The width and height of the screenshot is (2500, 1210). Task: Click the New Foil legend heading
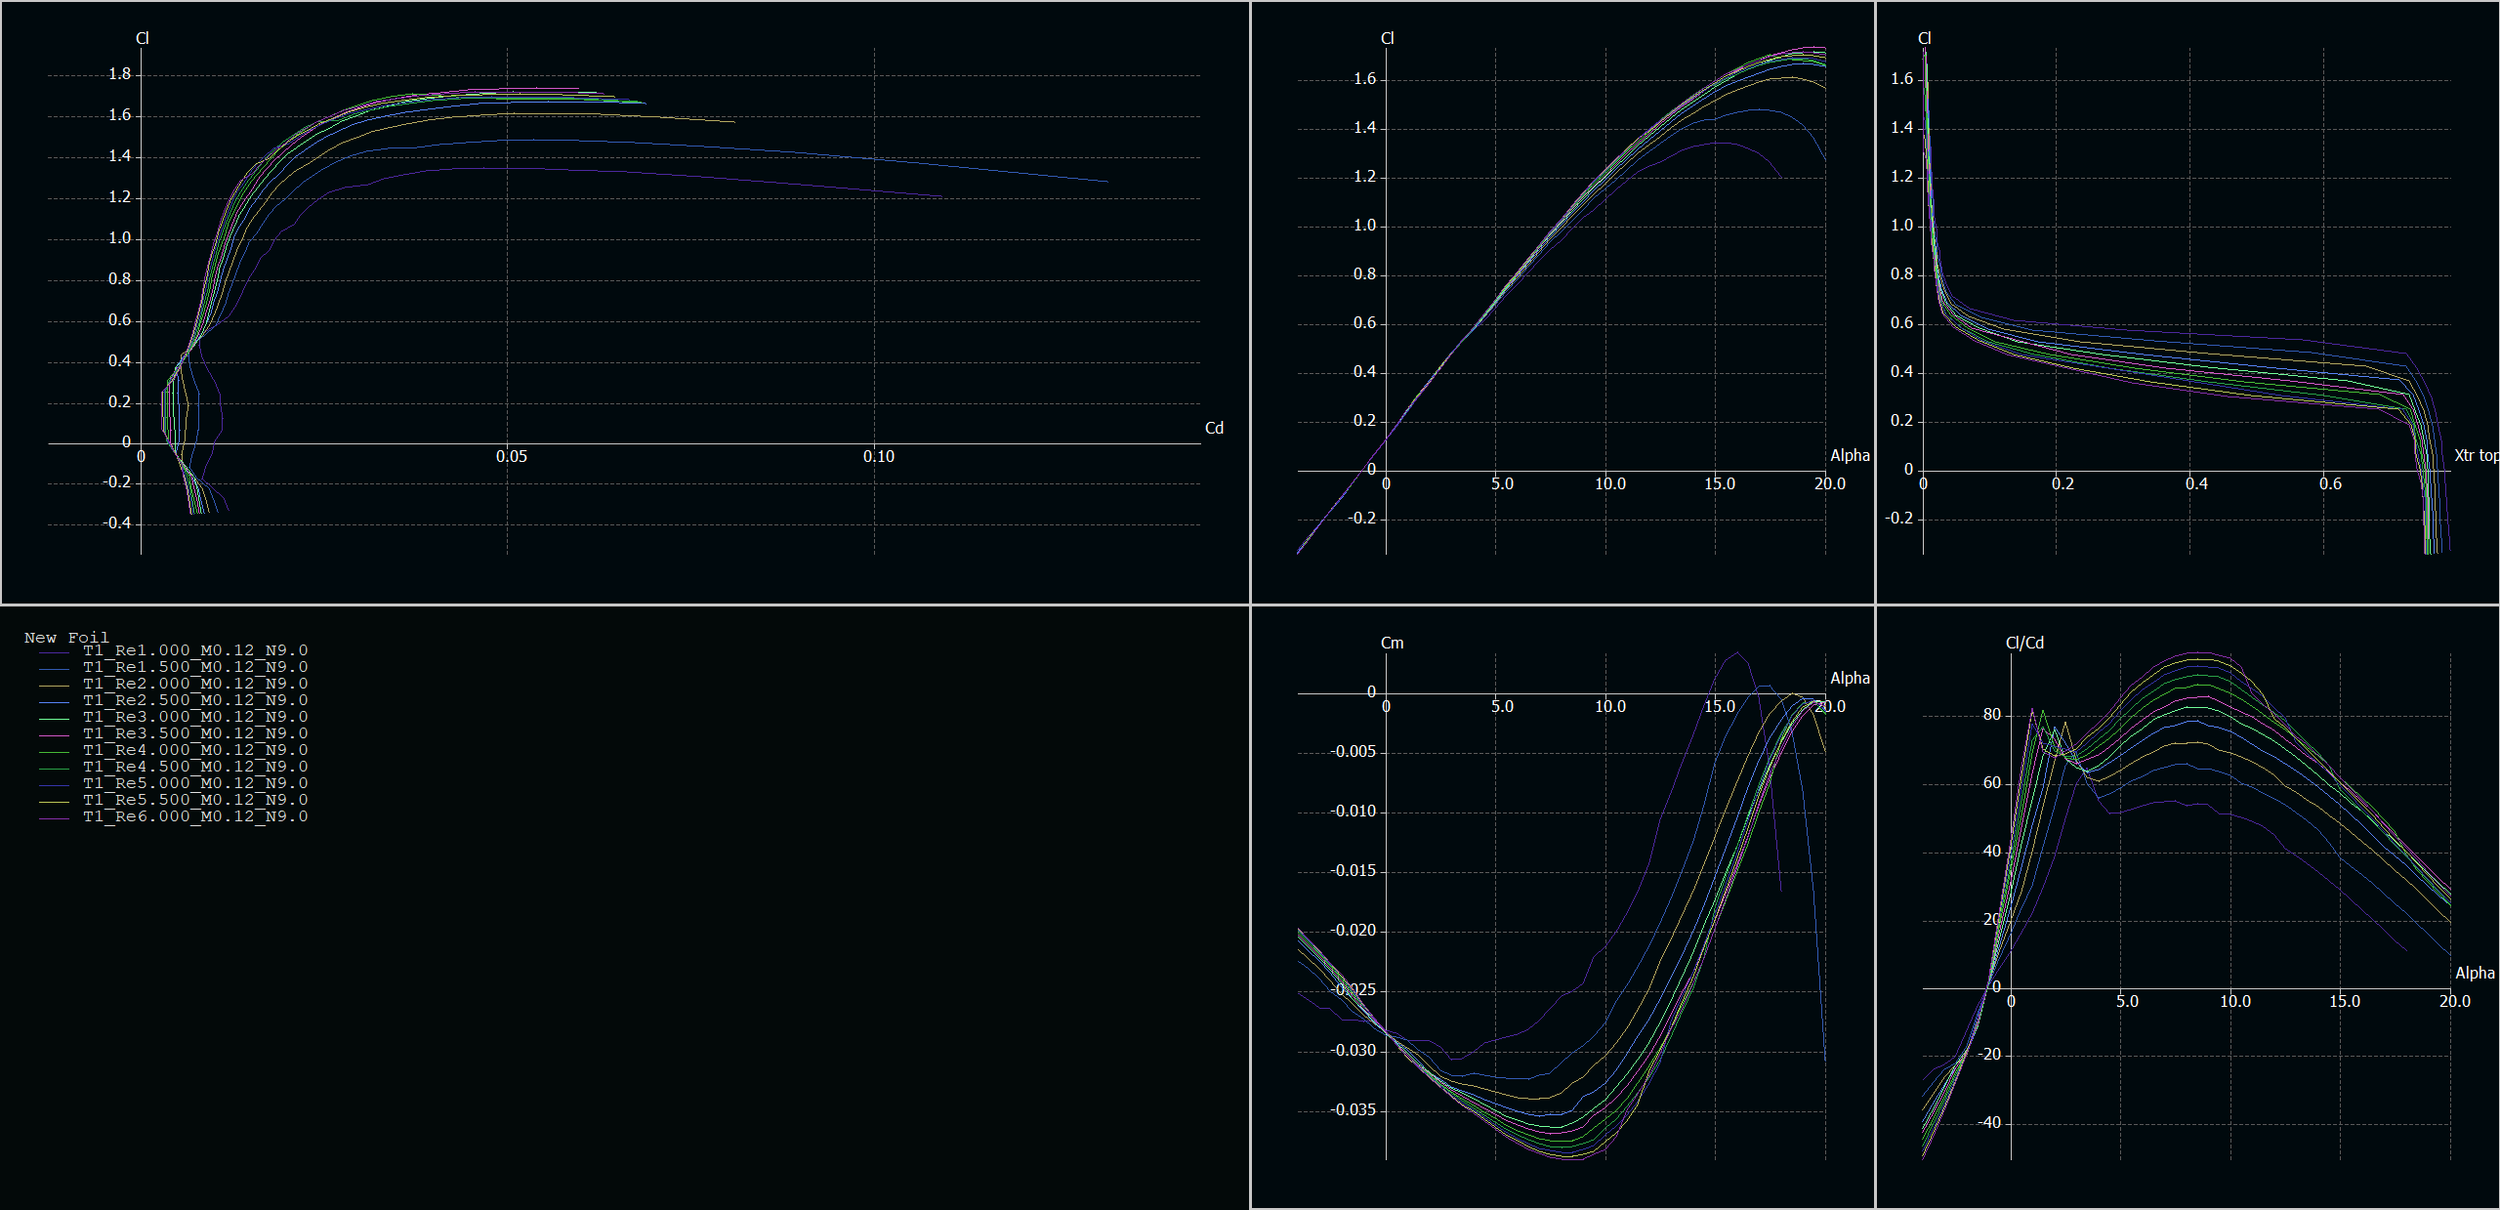[x=66, y=638]
